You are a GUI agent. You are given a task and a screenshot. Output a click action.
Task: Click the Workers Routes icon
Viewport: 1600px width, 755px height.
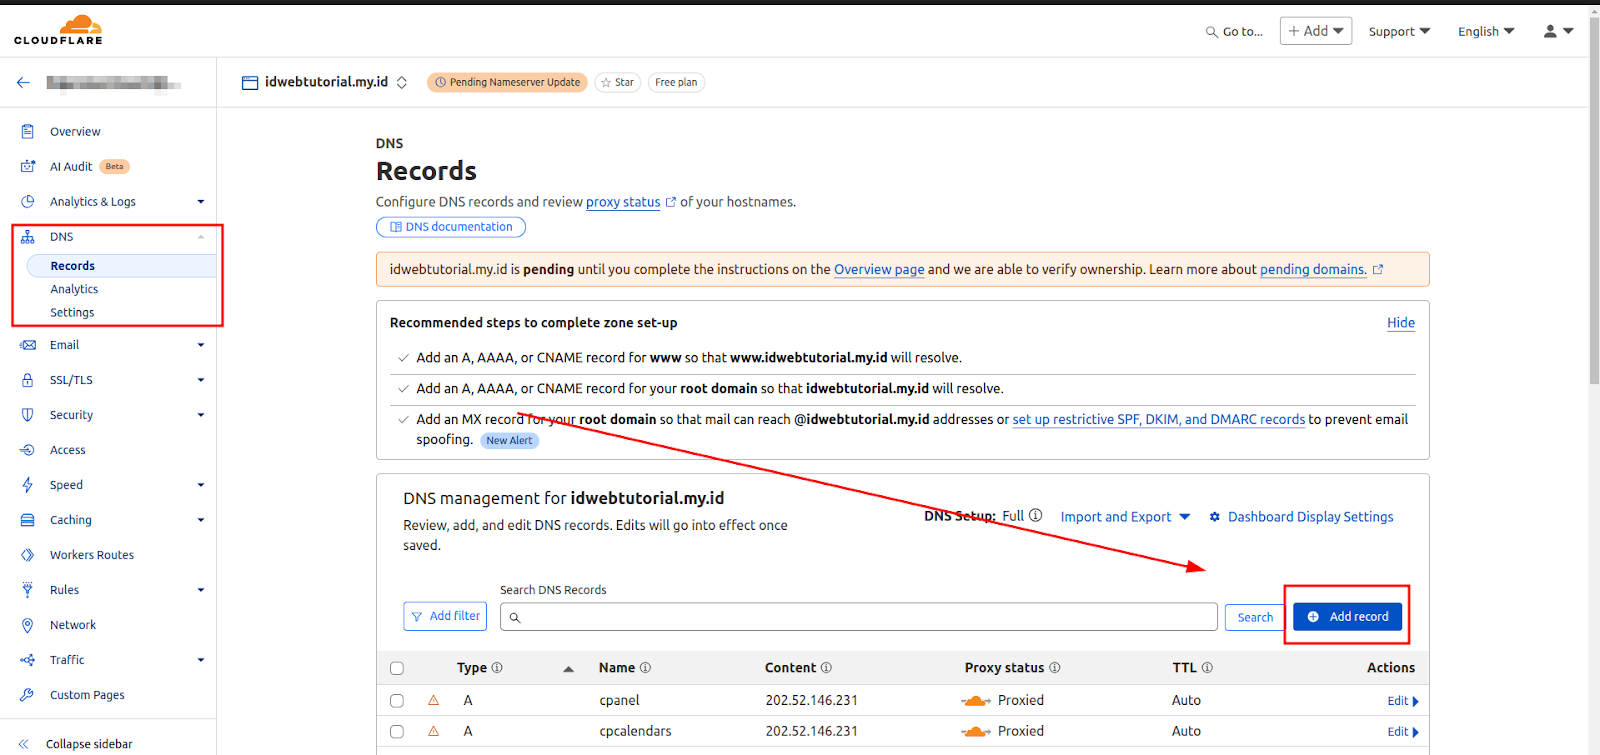[x=28, y=555]
